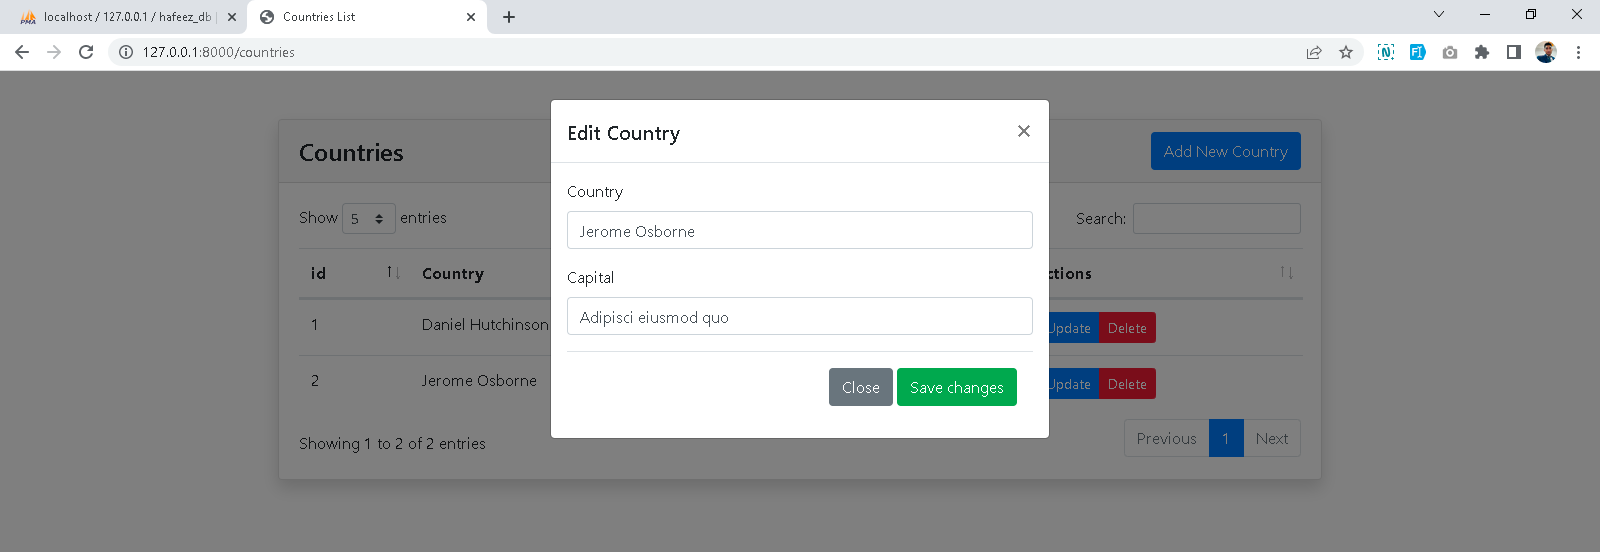This screenshot has height=552, width=1600.
Task: Delete the Jerome Osborne row
Action: pos(1127,384)
